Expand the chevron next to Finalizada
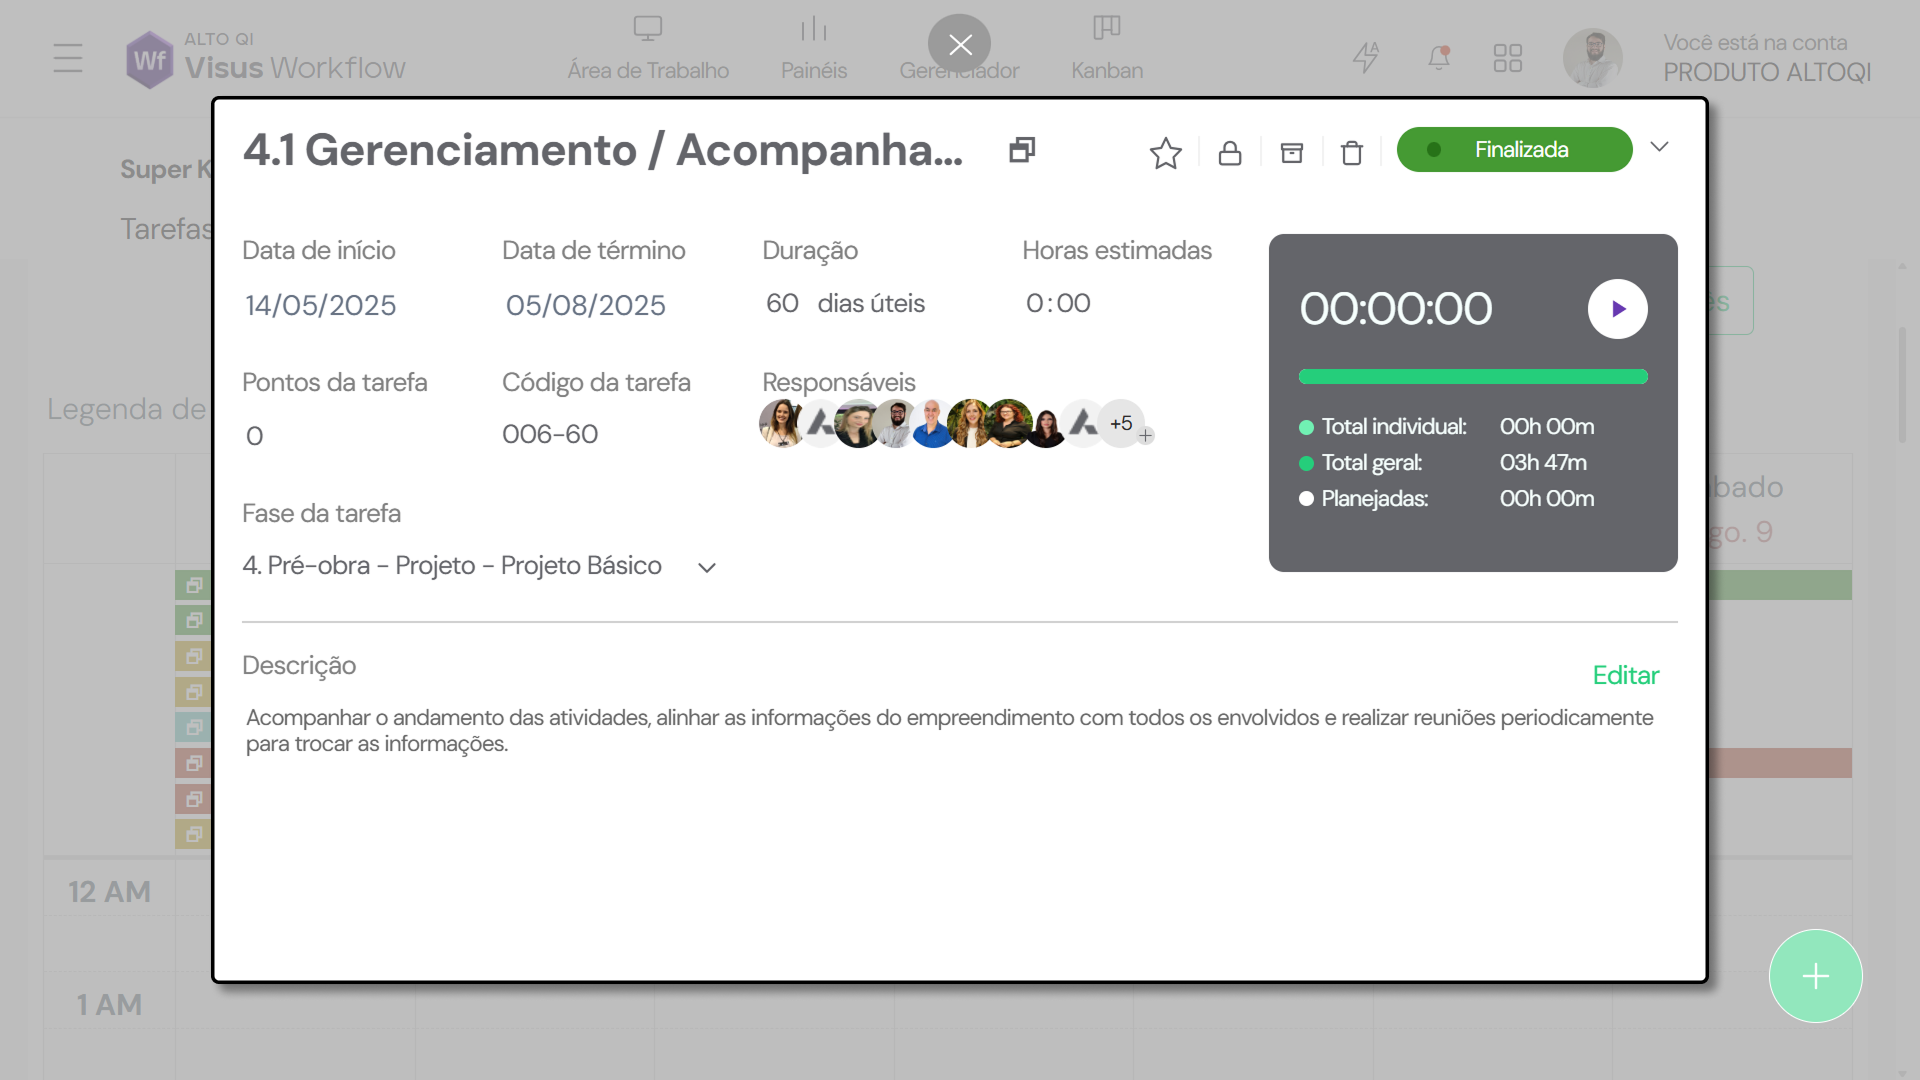The image size is (1920, 1080). point(1659,147)
